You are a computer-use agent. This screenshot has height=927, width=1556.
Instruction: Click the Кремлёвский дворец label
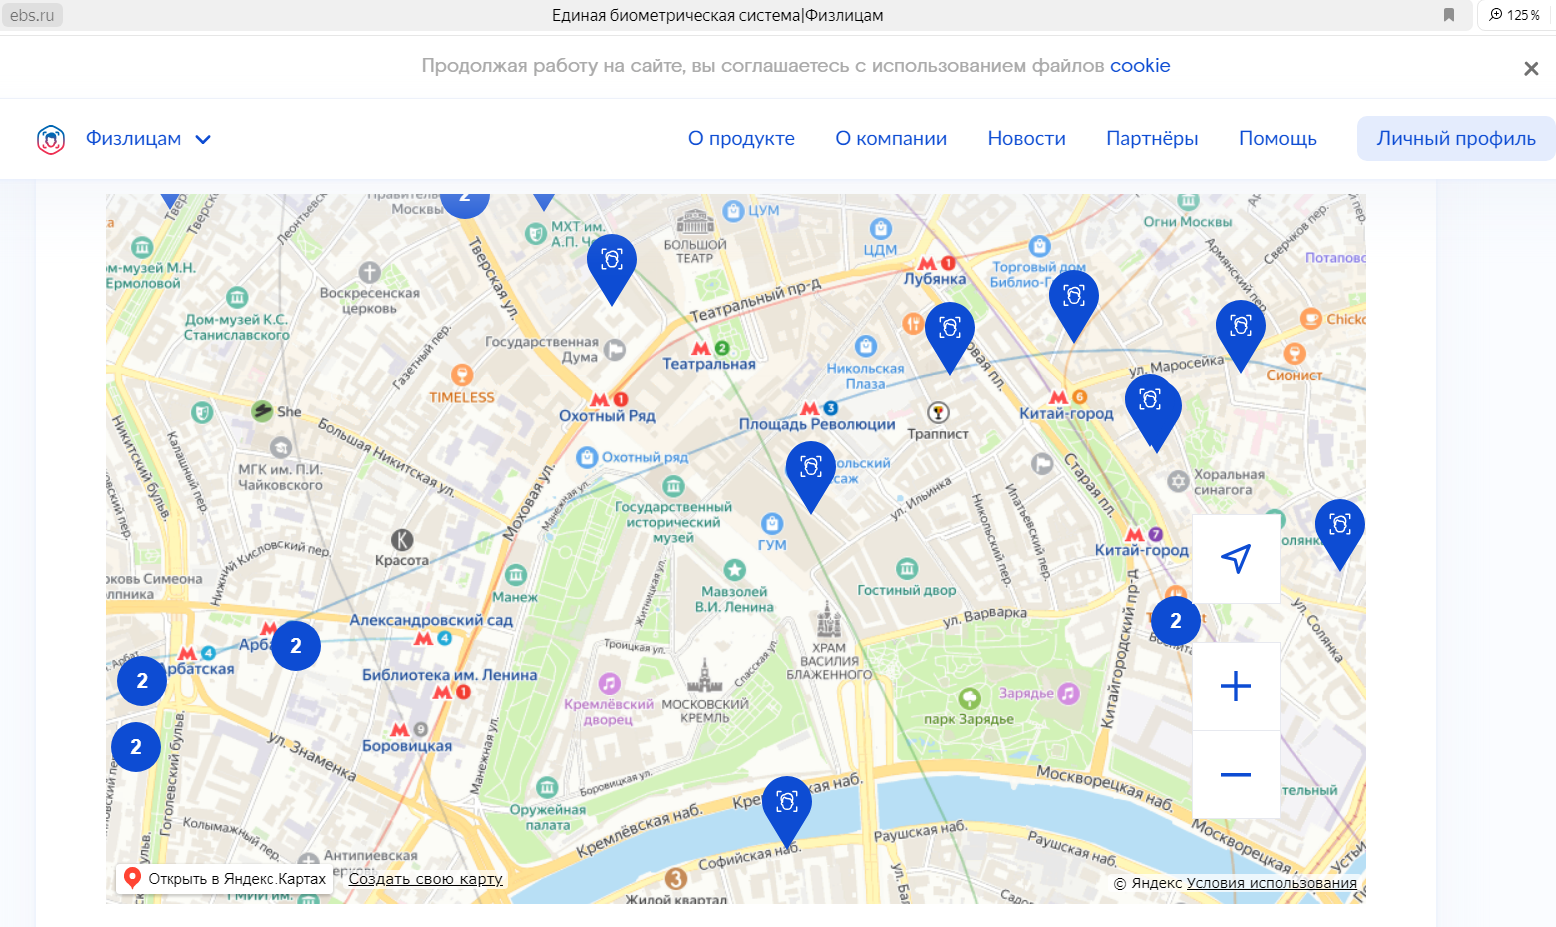(x=609, y=711)
